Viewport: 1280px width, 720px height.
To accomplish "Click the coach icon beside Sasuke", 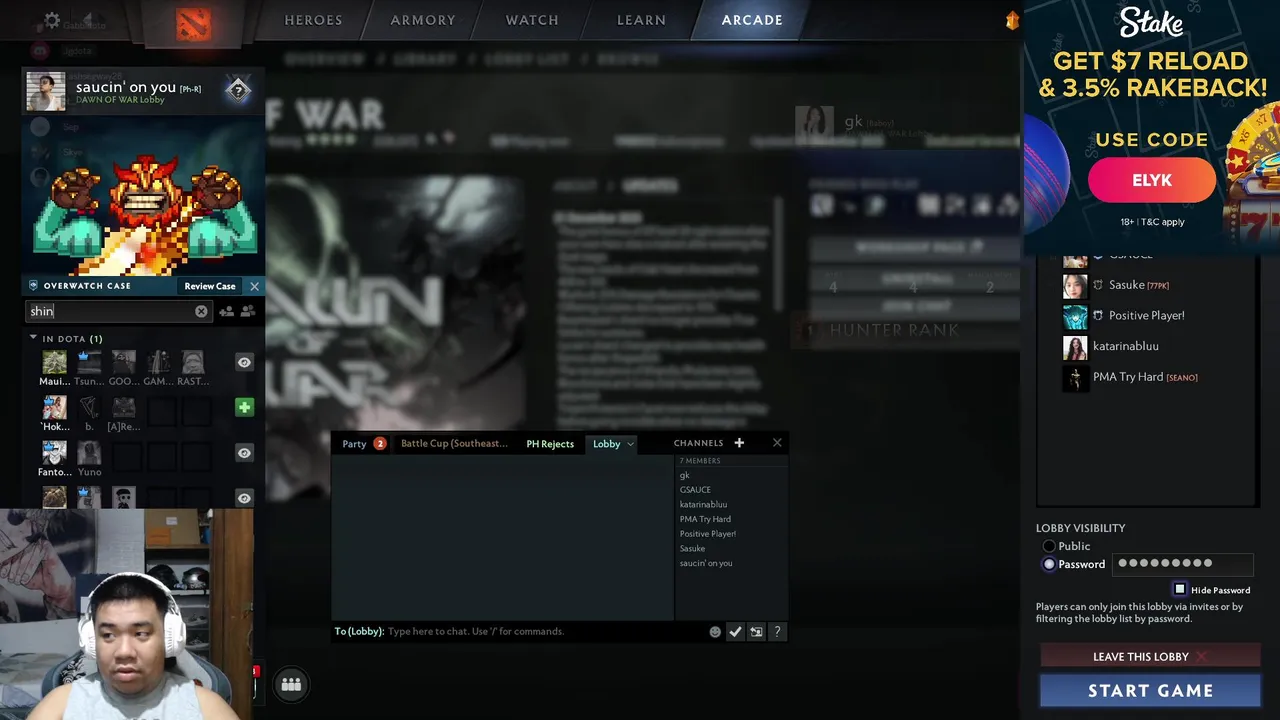I will point(1098,285).
